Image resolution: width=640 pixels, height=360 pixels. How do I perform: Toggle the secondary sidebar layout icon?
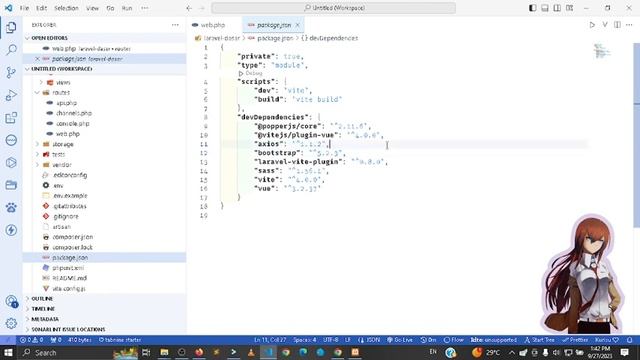point(557,8)
